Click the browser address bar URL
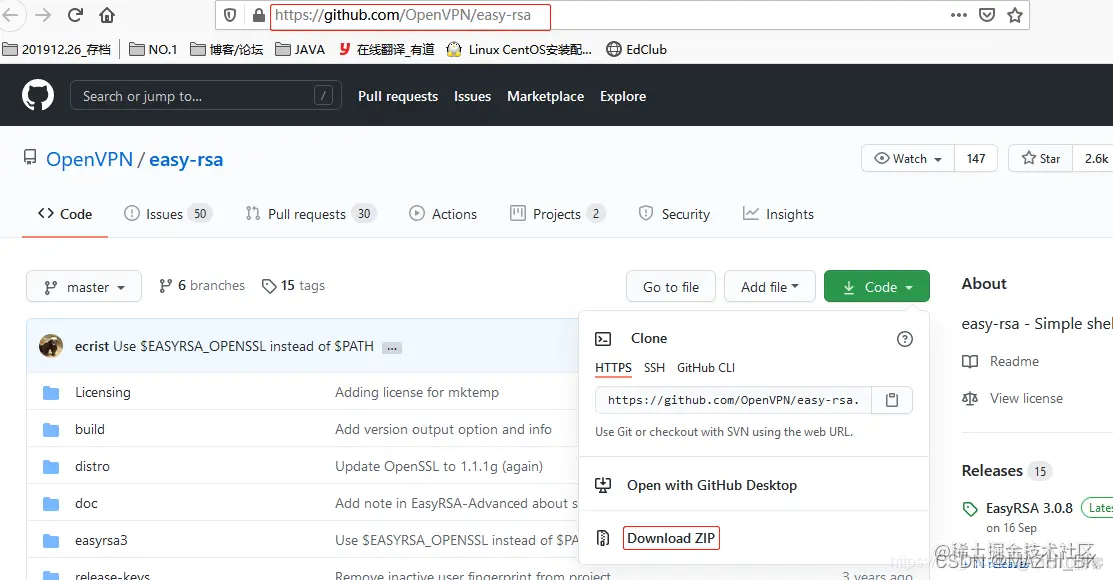Image resolution: width=1113 pixels, height=580 pixels. 402,15
